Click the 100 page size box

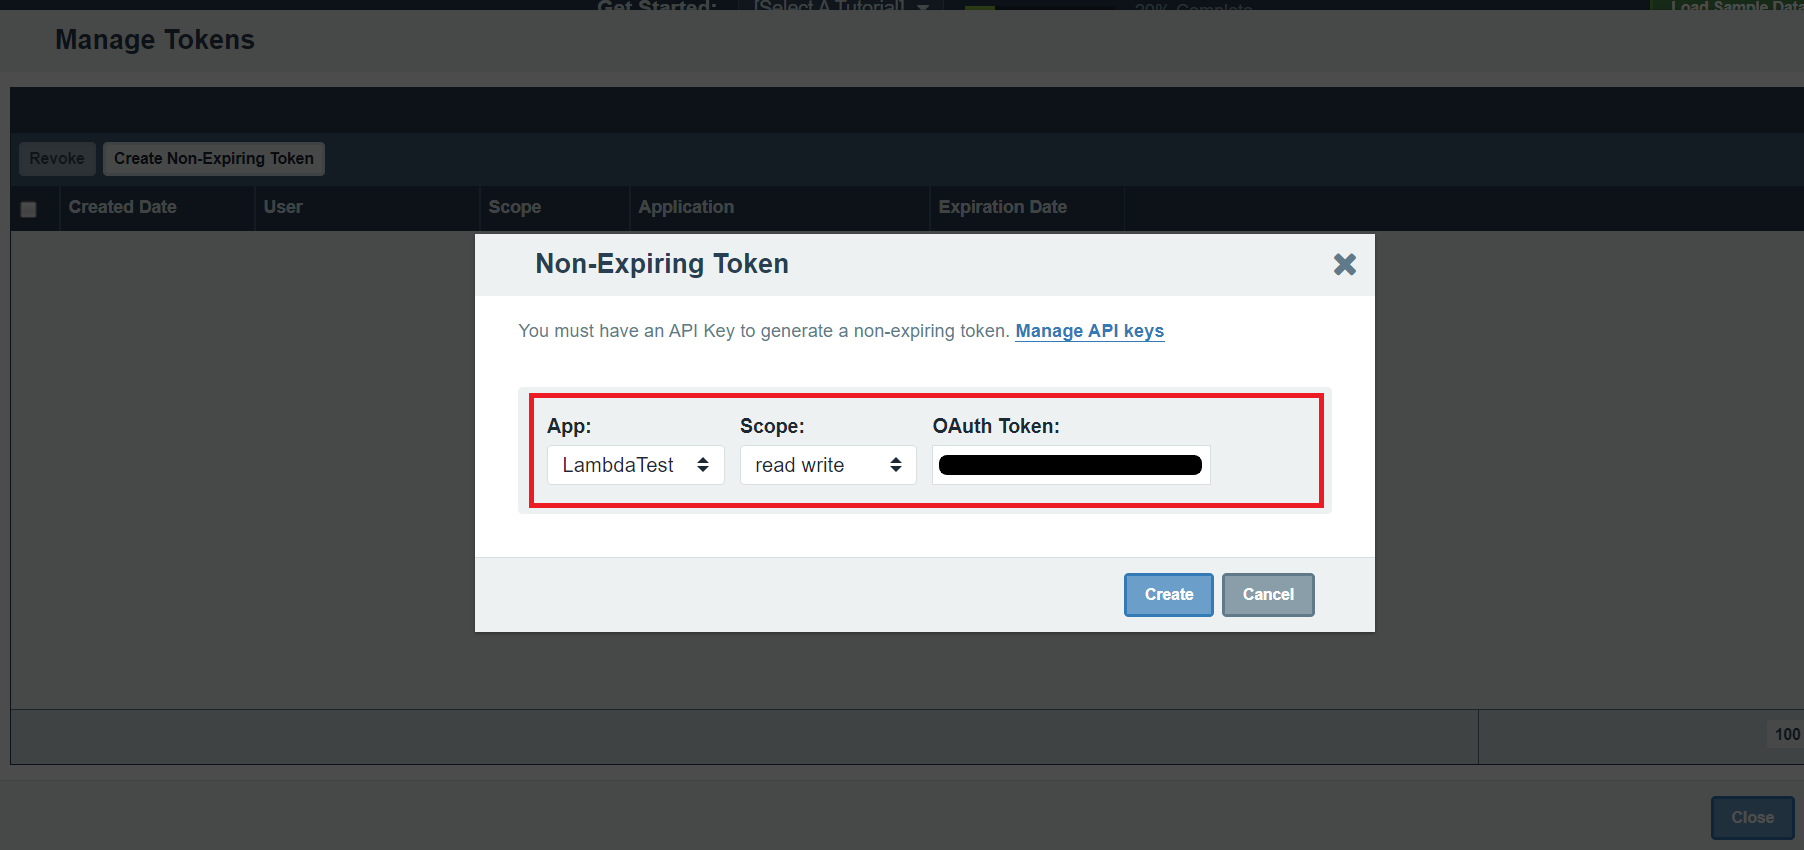pyautogui.click(x=1786, y=734)
